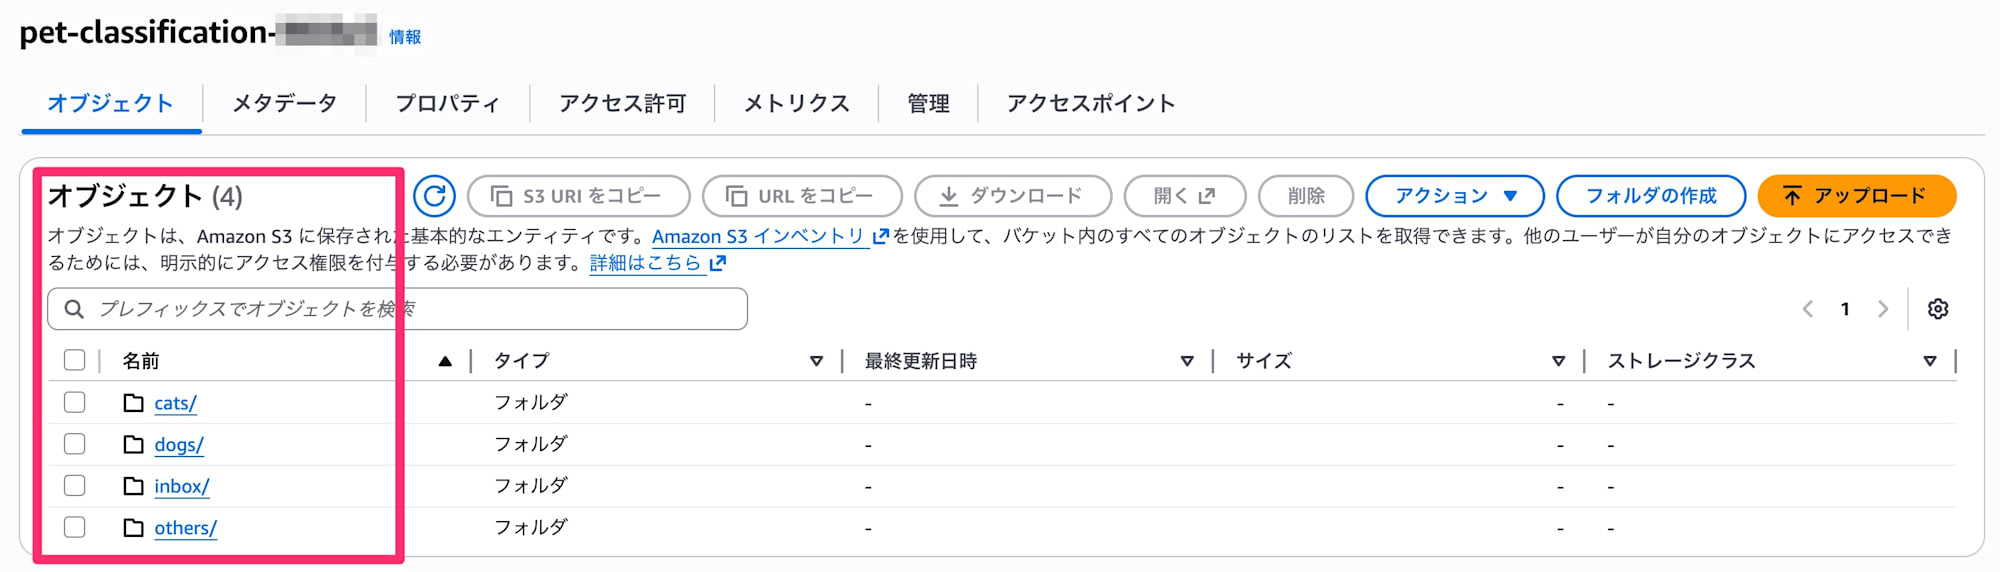Click next page arrow in pagination
The height and width of the screenshot is (572, 2000).
(1882, 309)
